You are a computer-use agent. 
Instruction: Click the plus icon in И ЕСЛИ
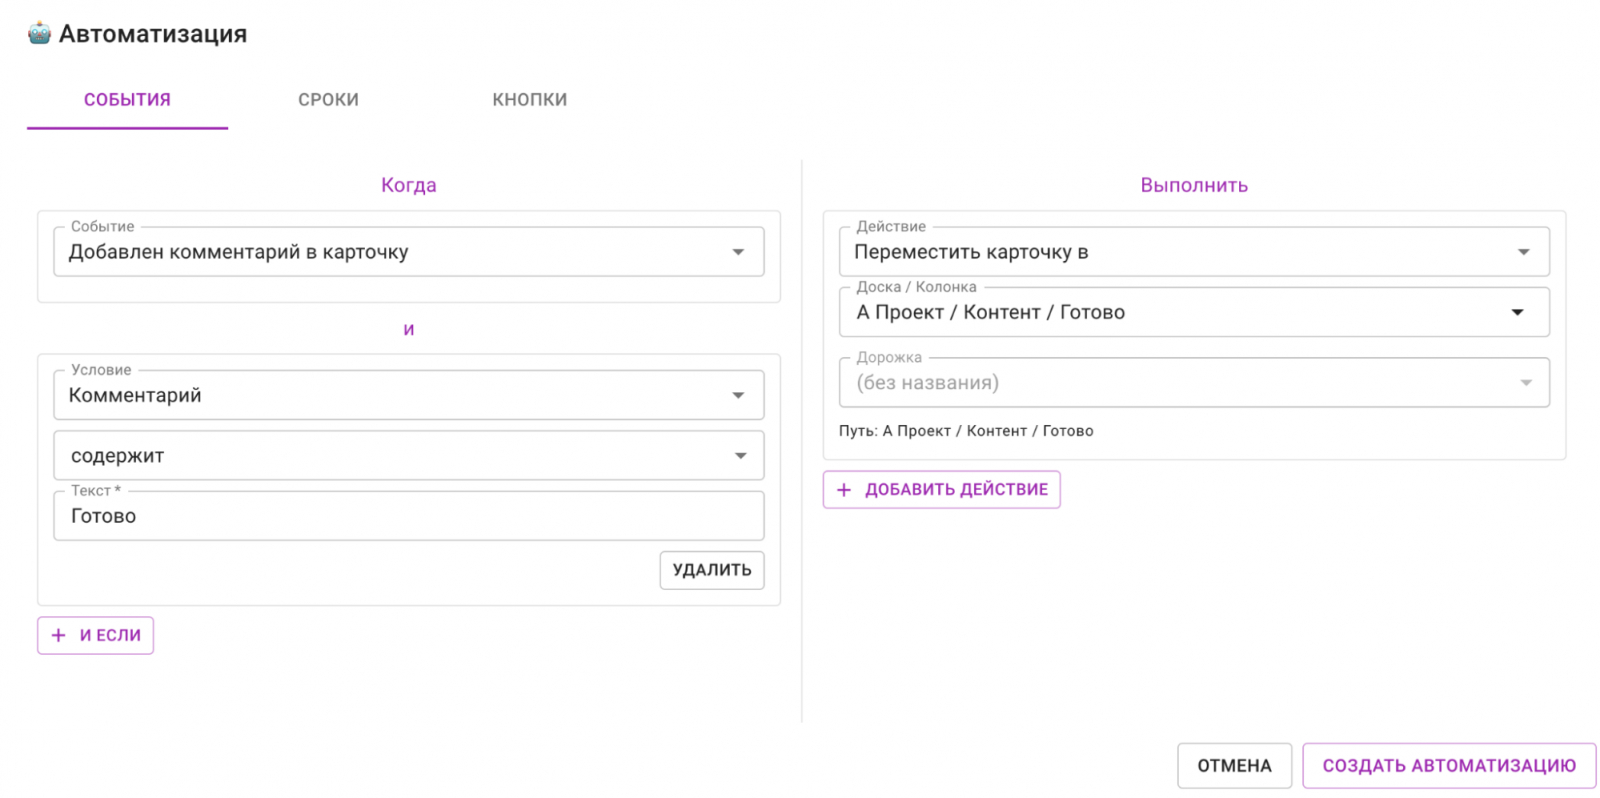click(58, 635)
